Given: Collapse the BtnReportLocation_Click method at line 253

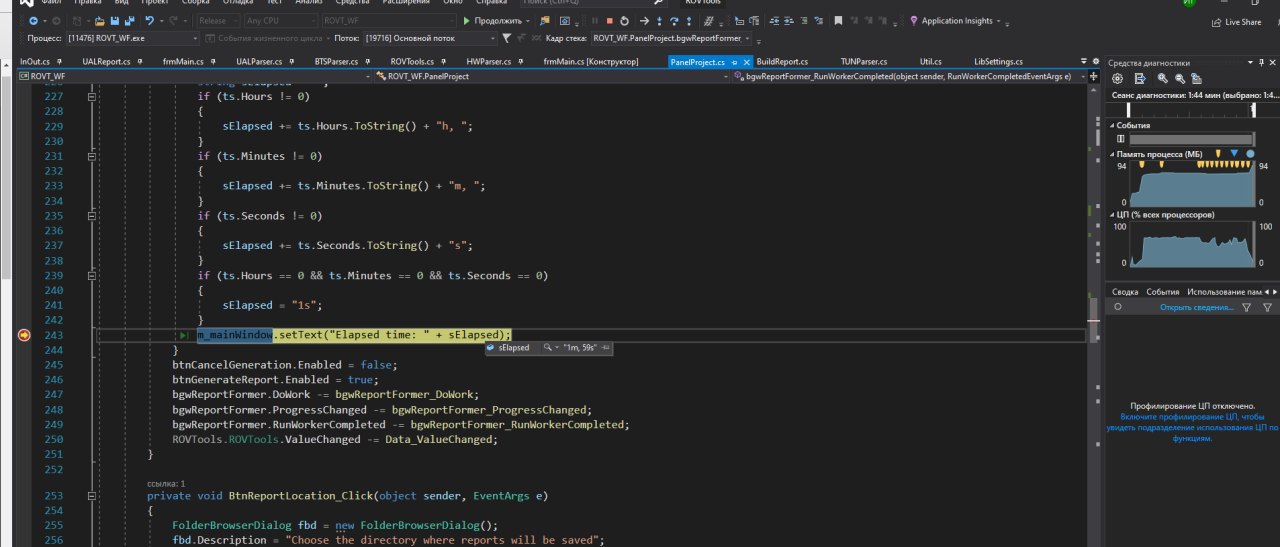Looking at the screenshot, I should tap(91, 496).
